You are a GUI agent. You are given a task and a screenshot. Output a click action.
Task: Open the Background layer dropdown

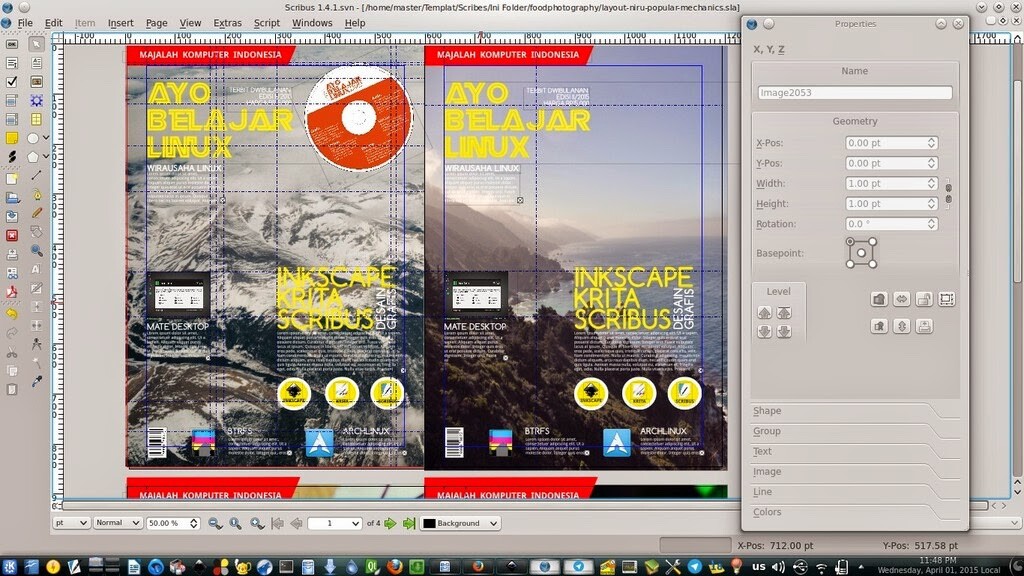pos(460,522)
